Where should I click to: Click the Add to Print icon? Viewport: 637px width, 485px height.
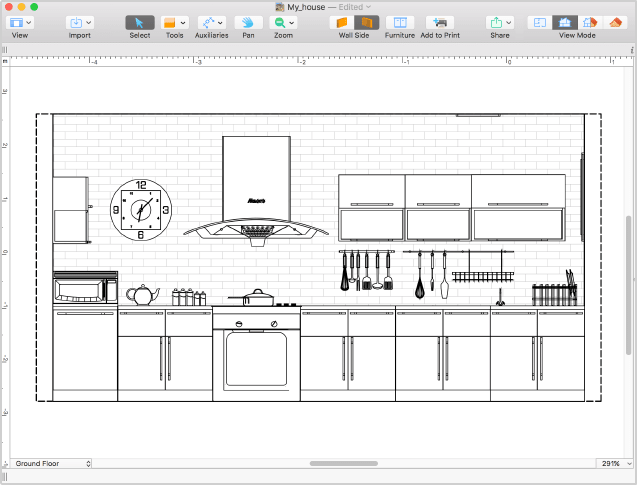pyautogui.click(x=439, y=22)
